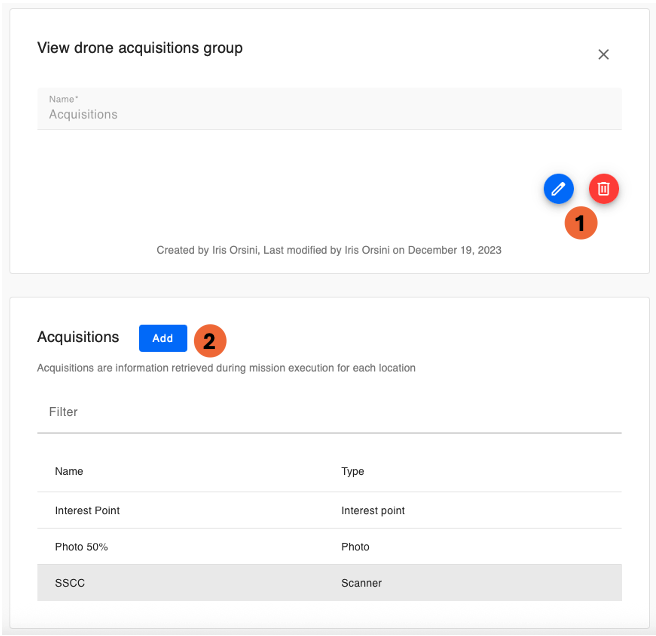
Task: Click the Name field containing Acquisitions
Action: 329,108
